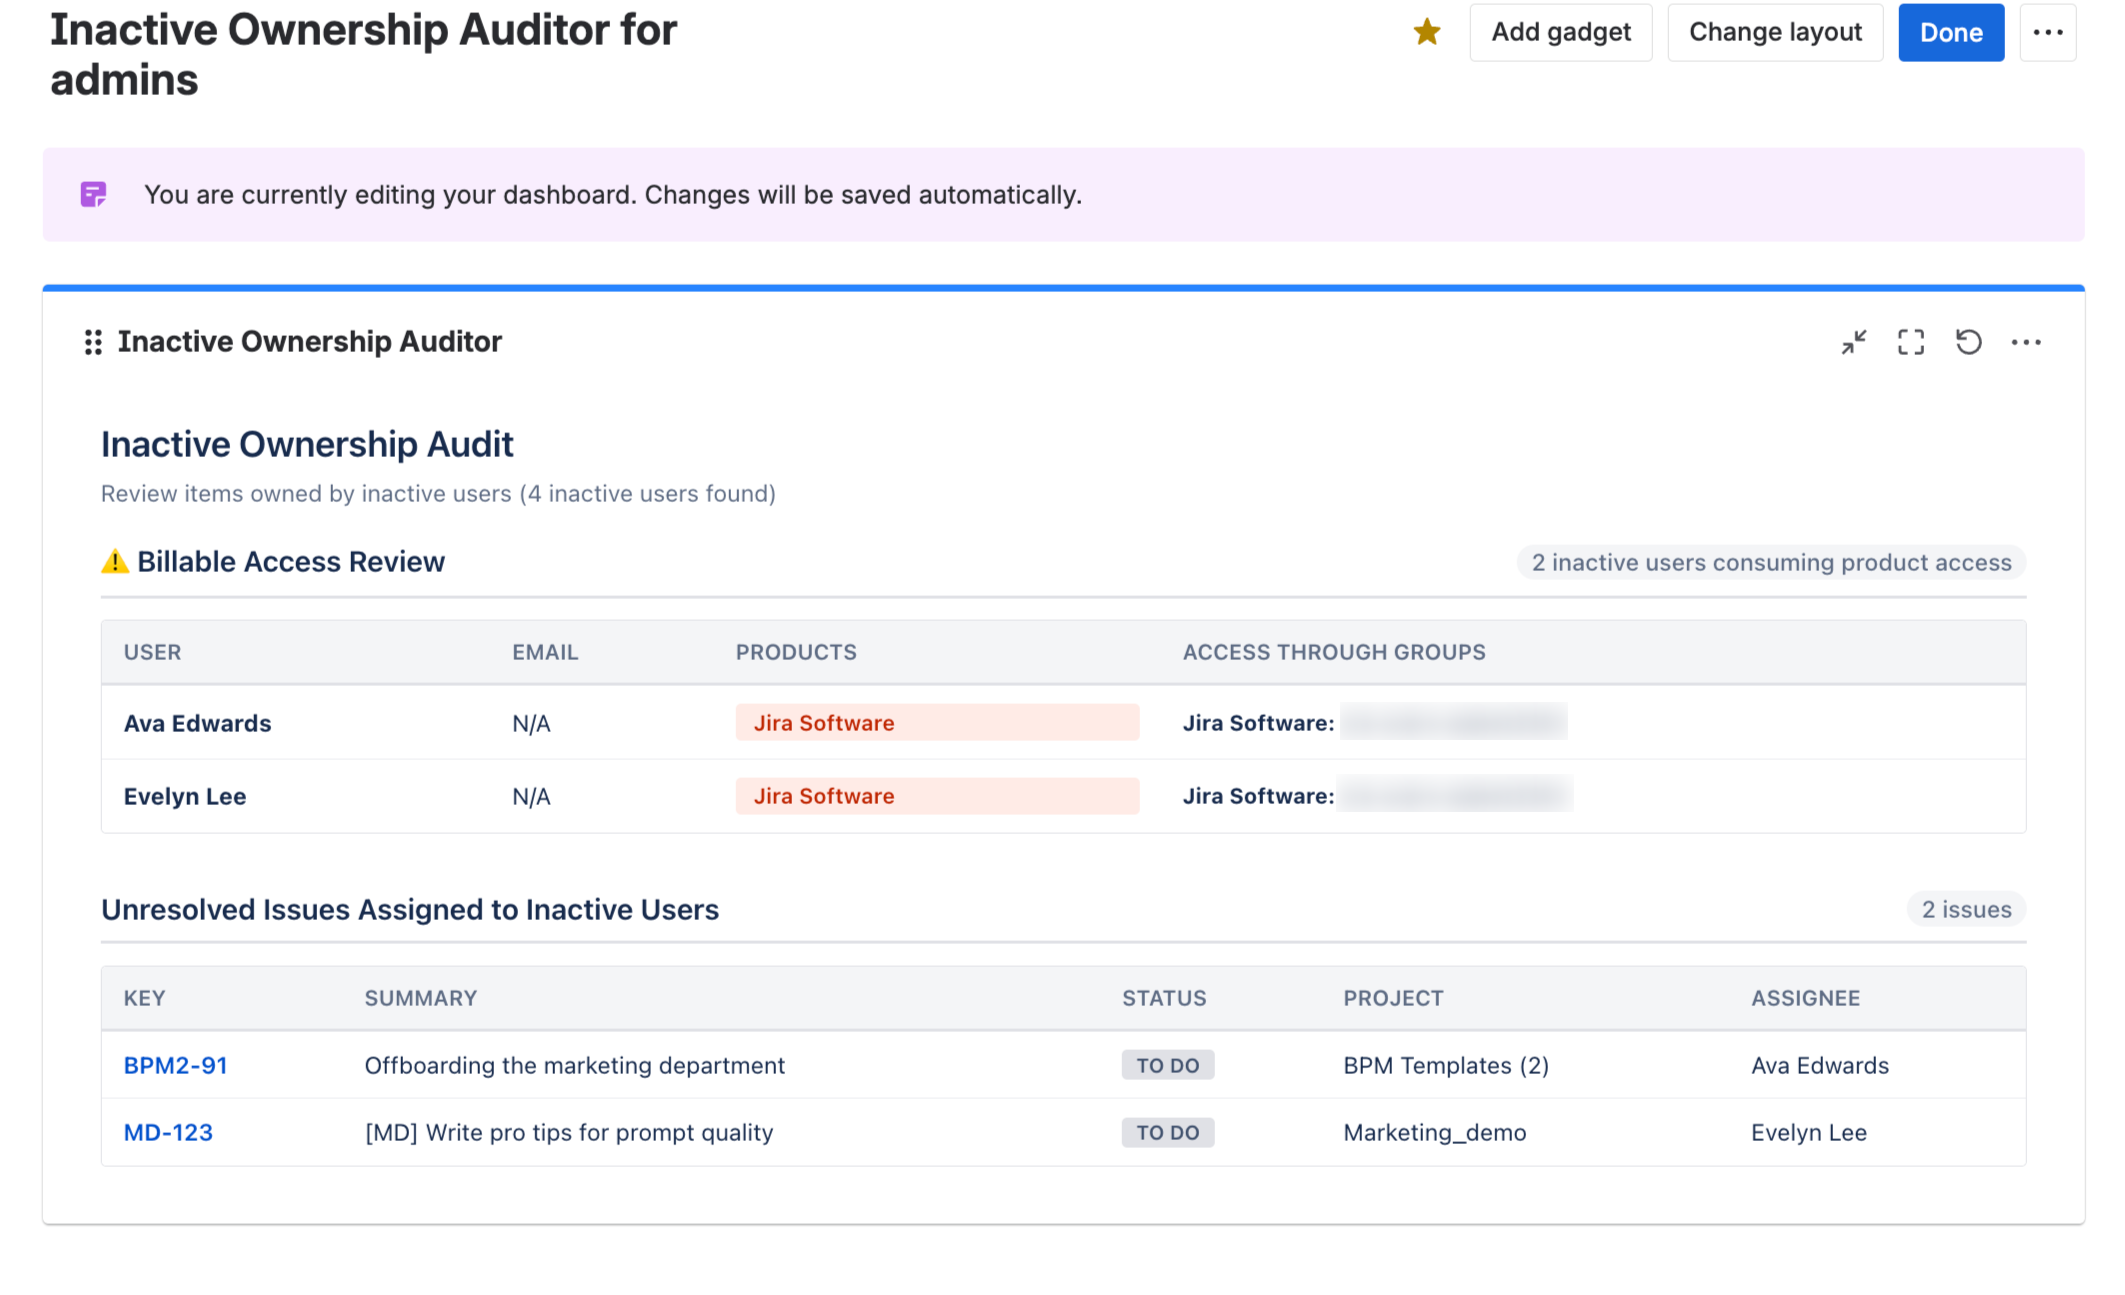Select the Ava Edwards user name

click(197, 723)
